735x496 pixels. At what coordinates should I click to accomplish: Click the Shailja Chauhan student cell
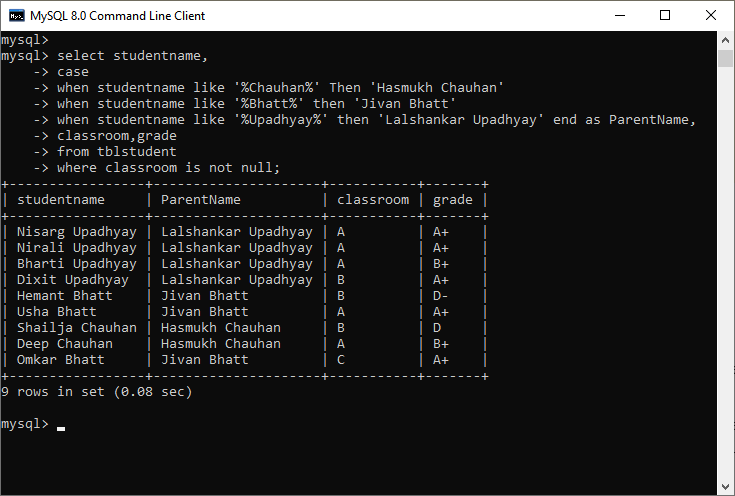(77, 328)
